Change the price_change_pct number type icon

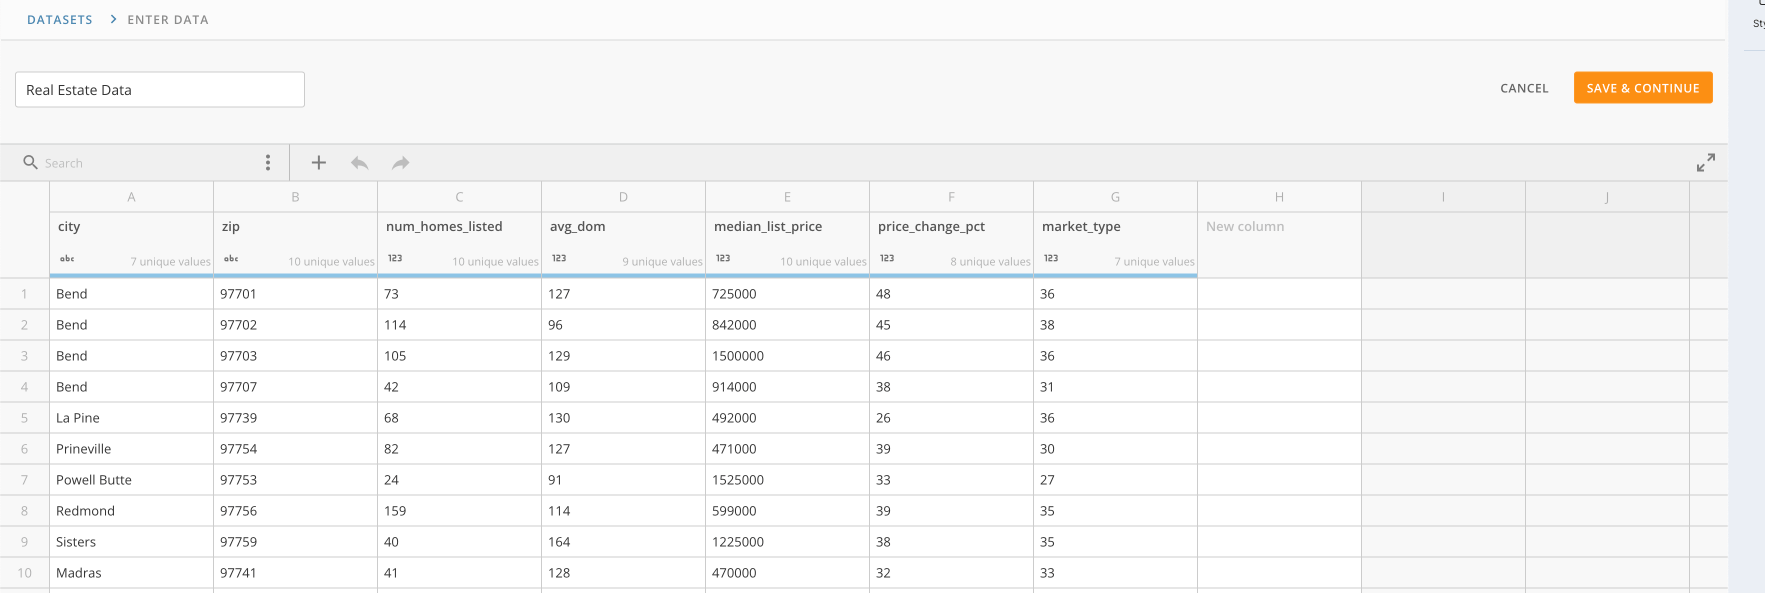tap(887, 258)
